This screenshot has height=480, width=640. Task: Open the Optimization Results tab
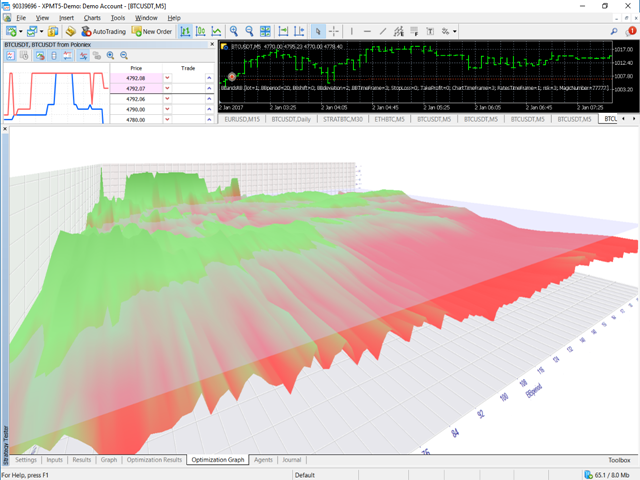click(x=154, y=460)
